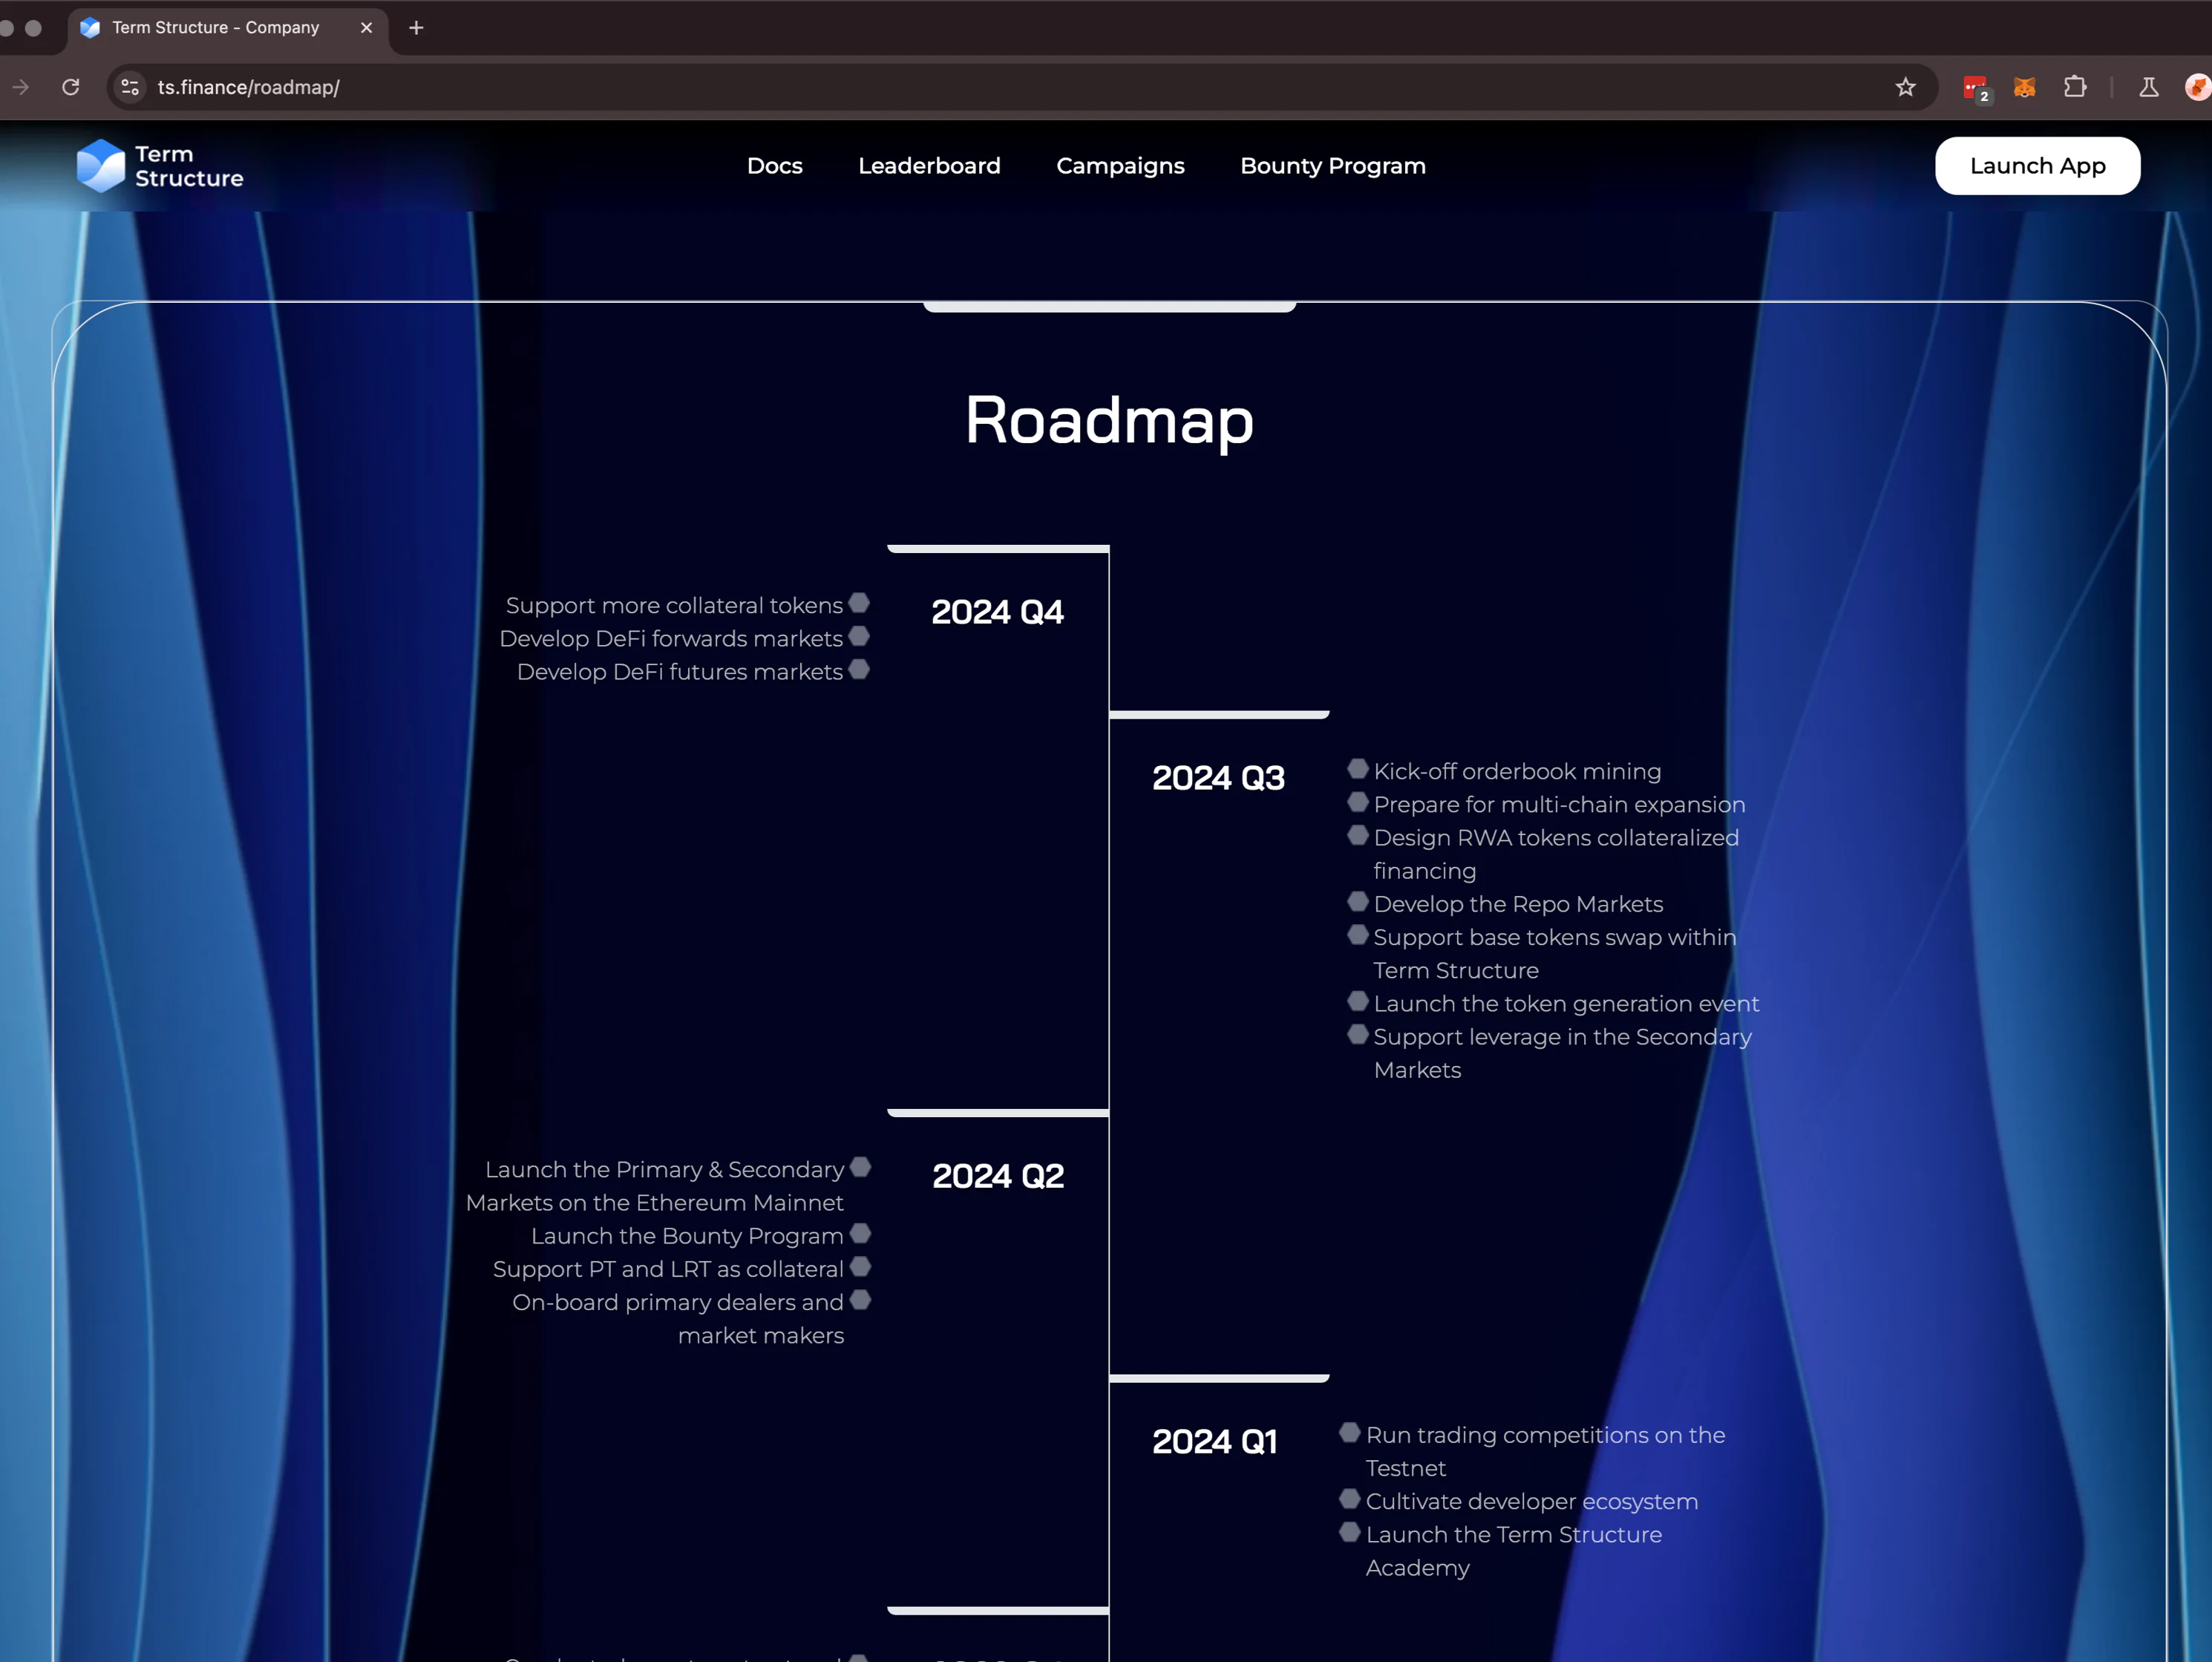Click 'Develop DeFi futures markets' text
2212x1662 pixels.
pos(680,672)
